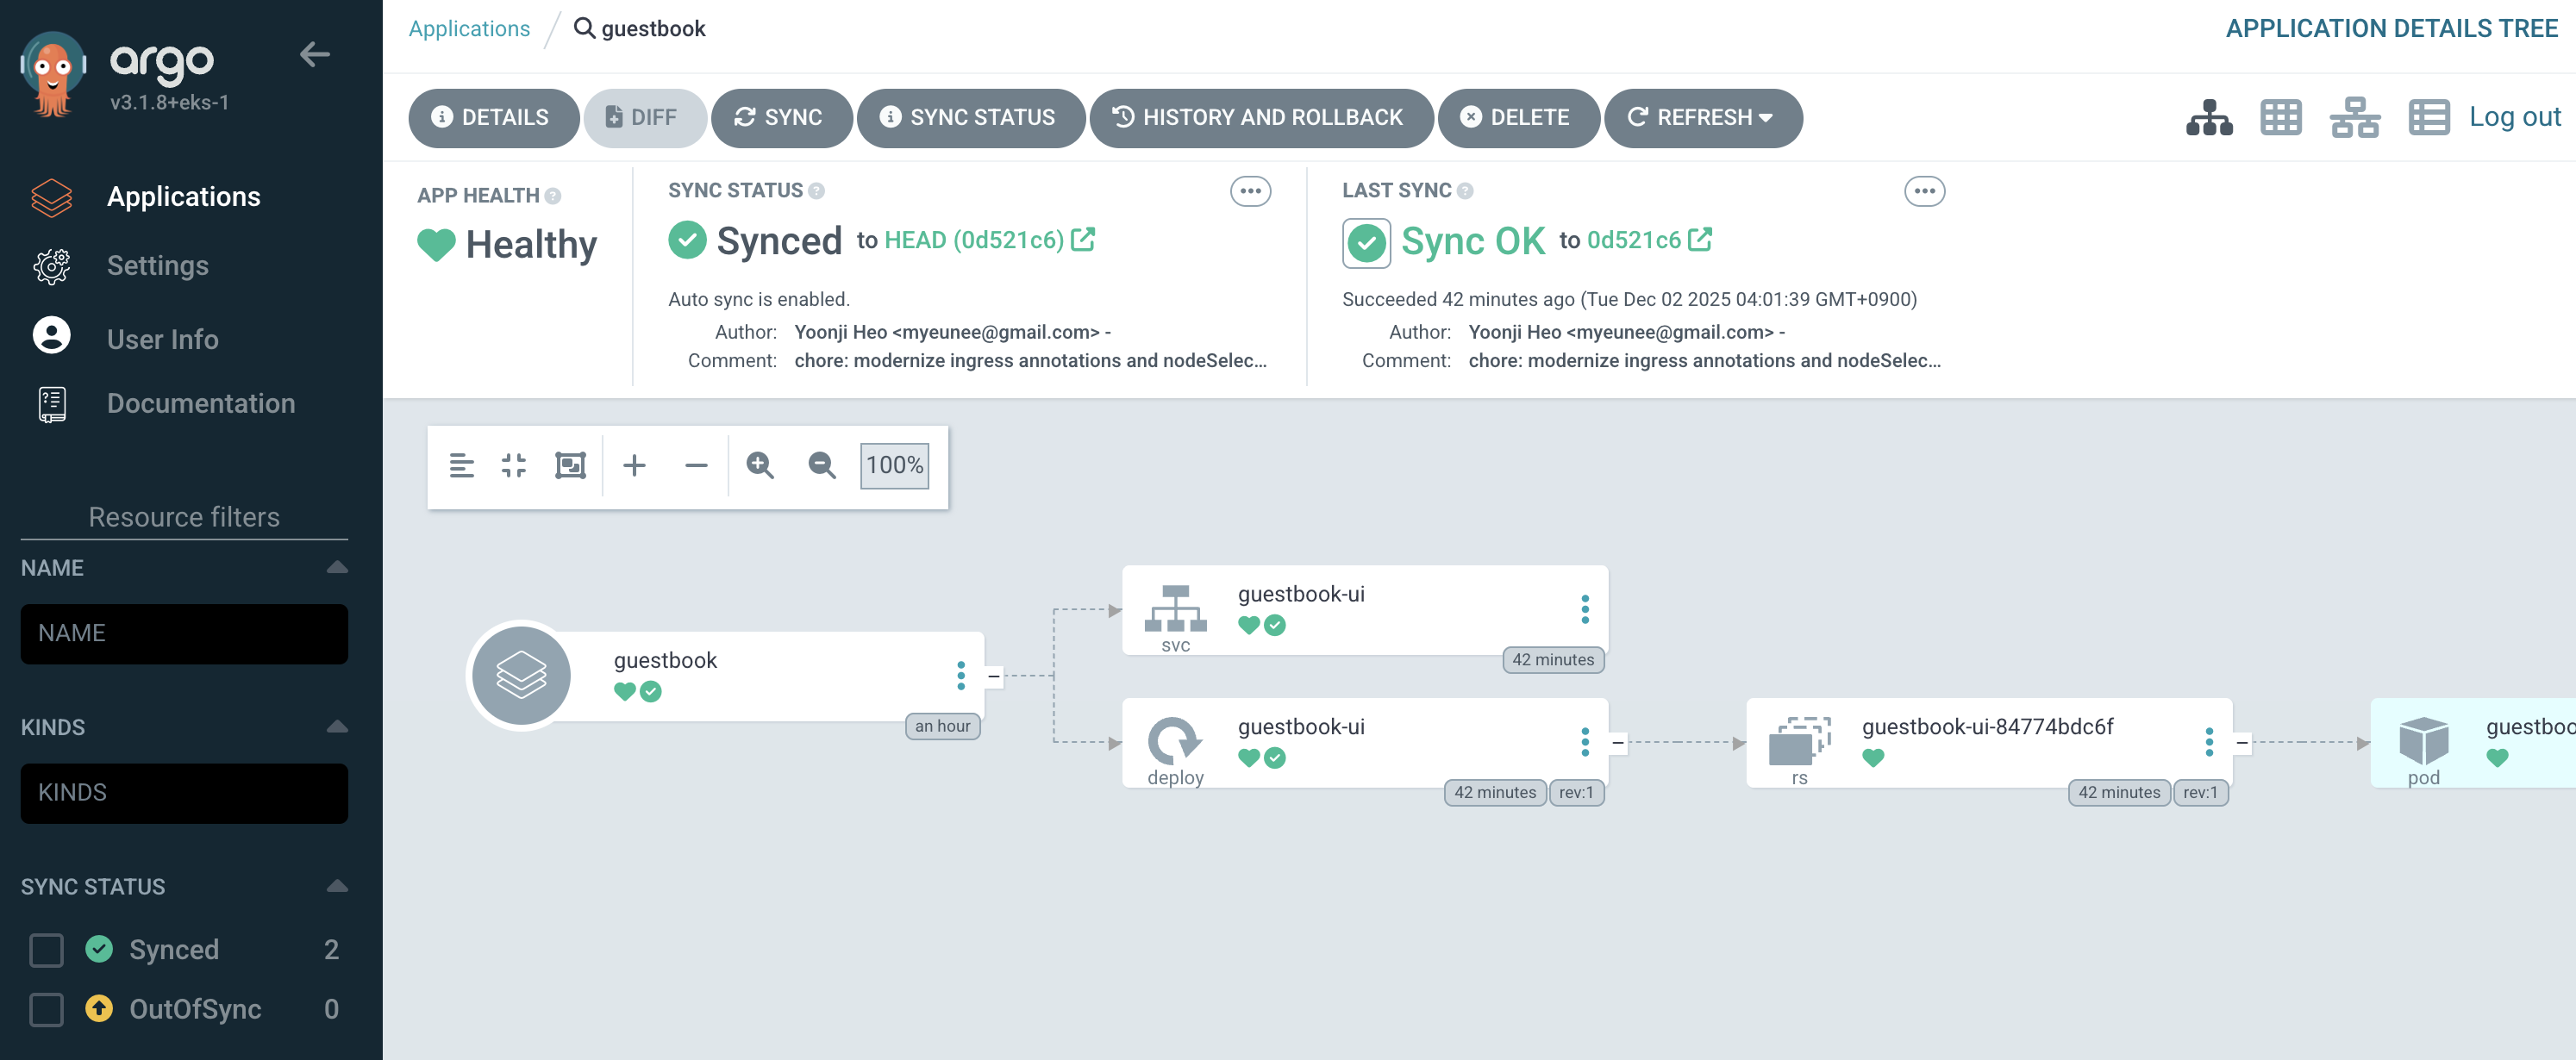Open guestbook-ui service kebab menu
The image size is (2576, 1060).
pyautogui.click(x=1584, y=609)
